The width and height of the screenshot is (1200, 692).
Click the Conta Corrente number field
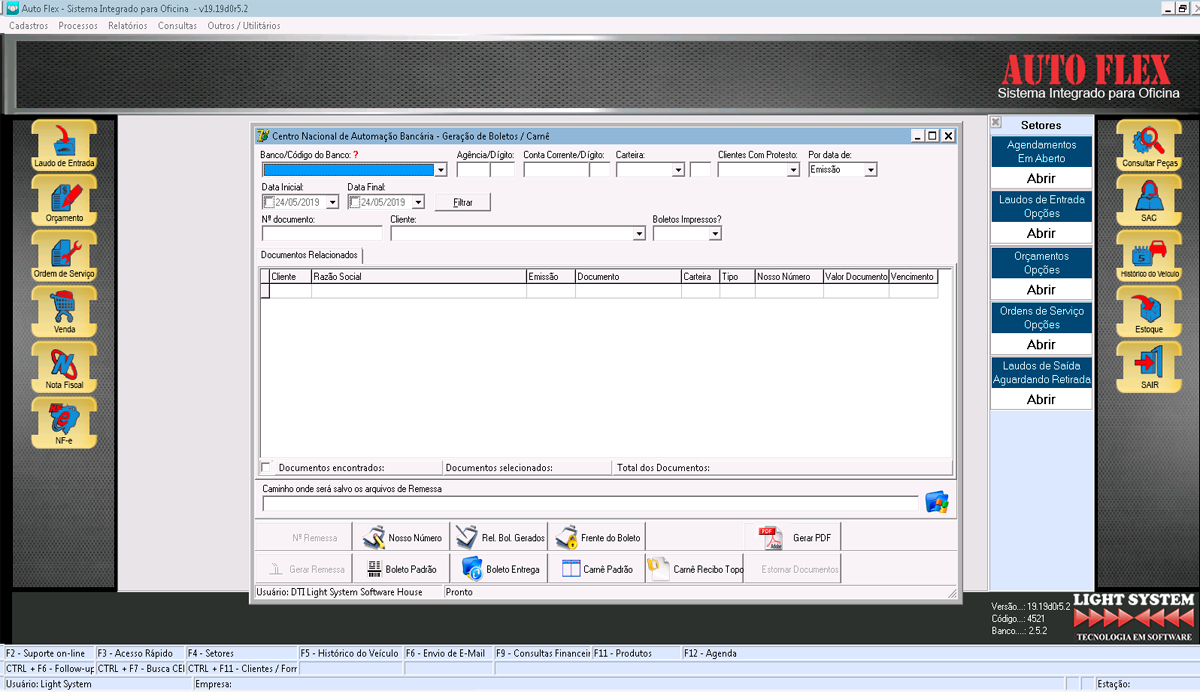[x=556, y=170]
